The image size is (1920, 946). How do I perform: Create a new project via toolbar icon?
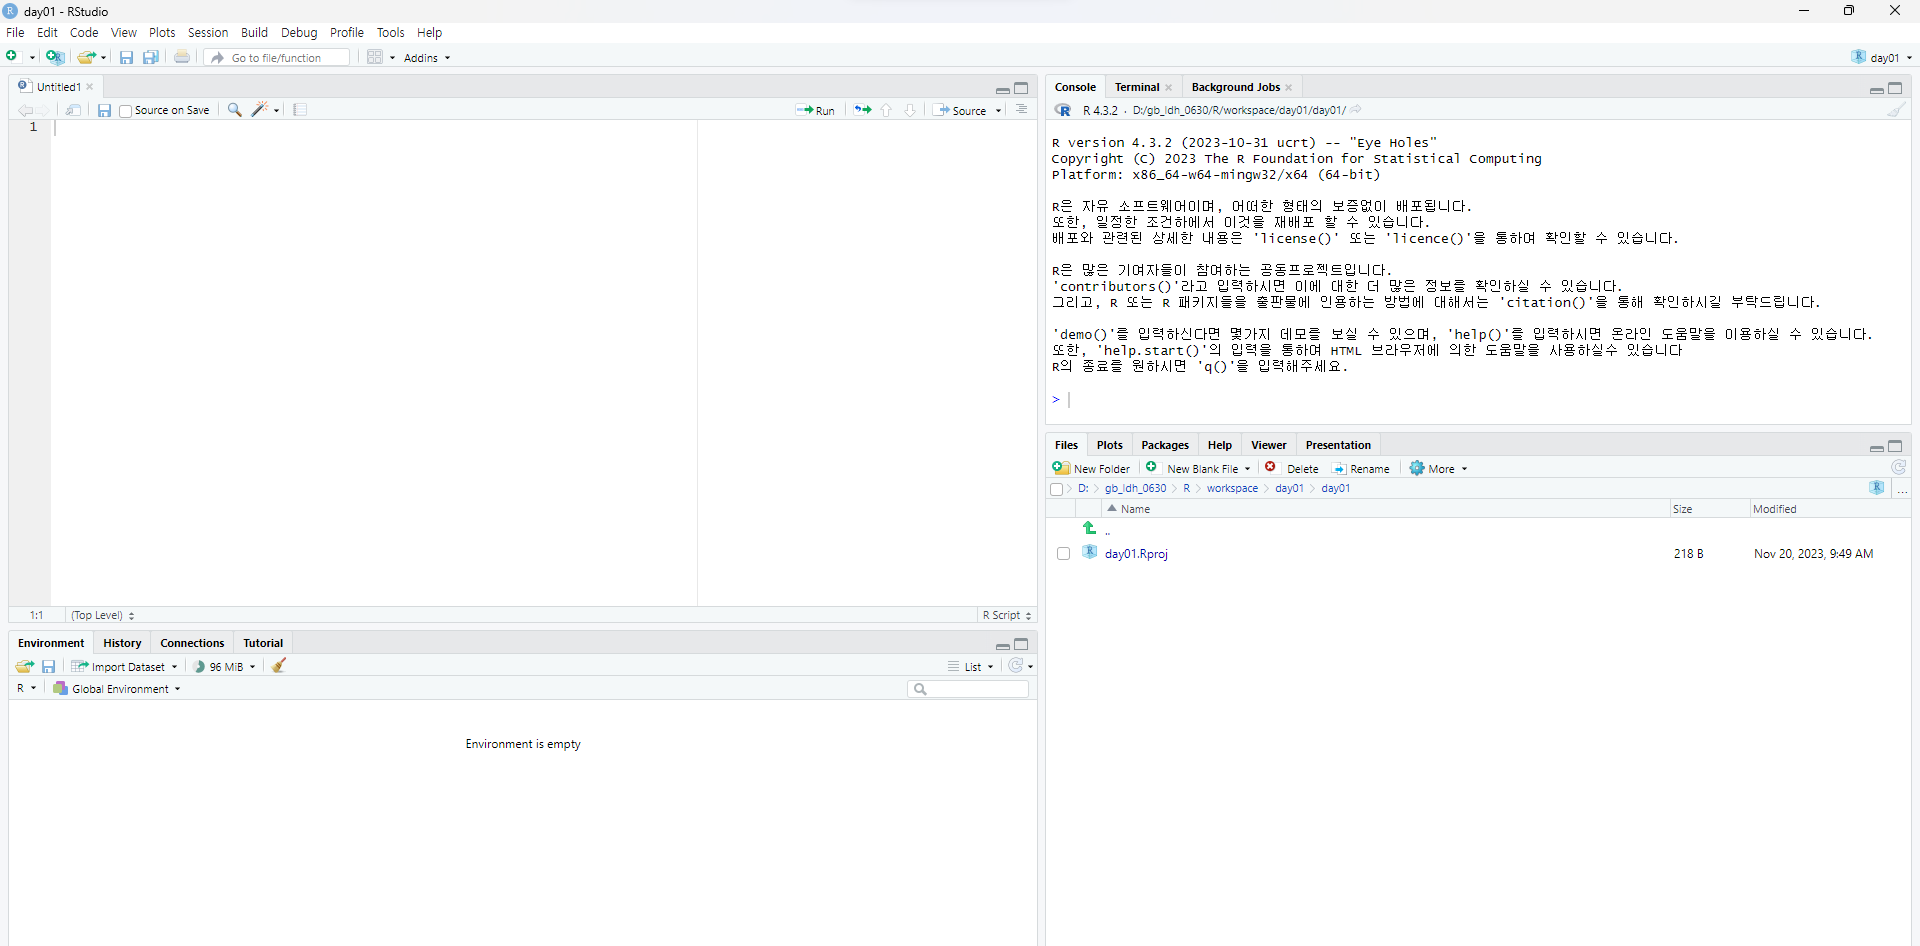coord(55,57)
